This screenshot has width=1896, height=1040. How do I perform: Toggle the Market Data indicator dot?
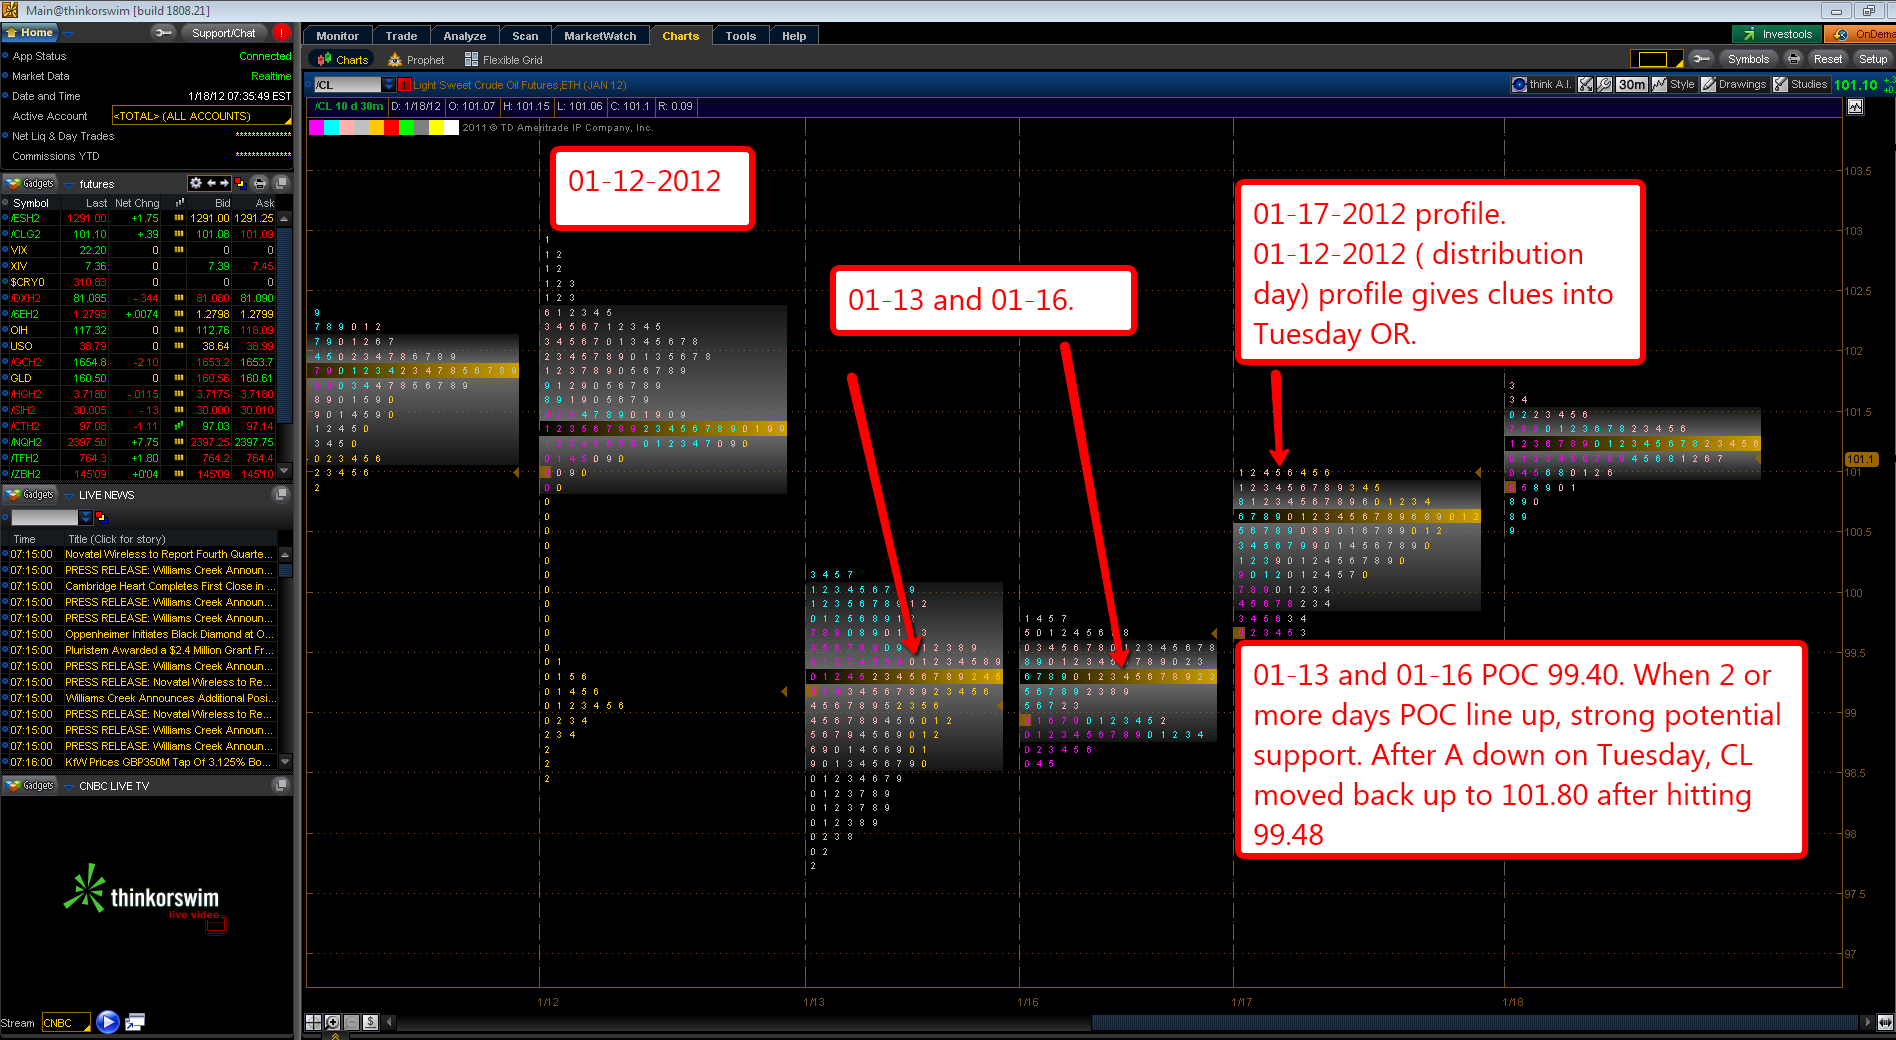pyautogui.click(x=5, y=76)
